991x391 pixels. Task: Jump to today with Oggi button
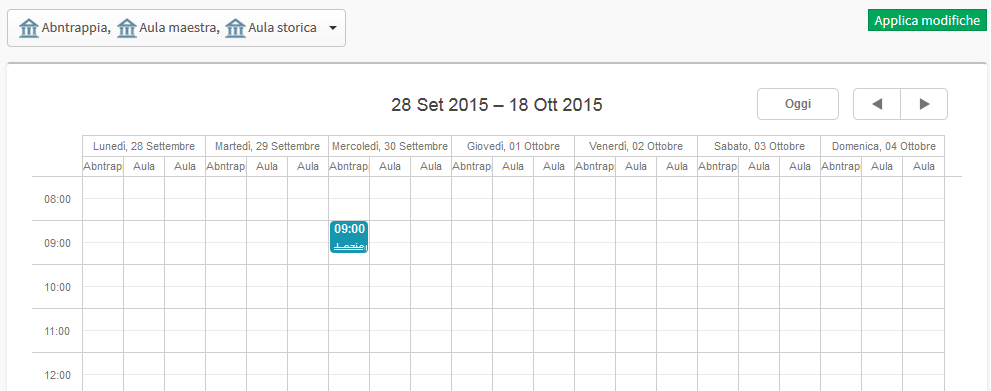coord(798,104)
